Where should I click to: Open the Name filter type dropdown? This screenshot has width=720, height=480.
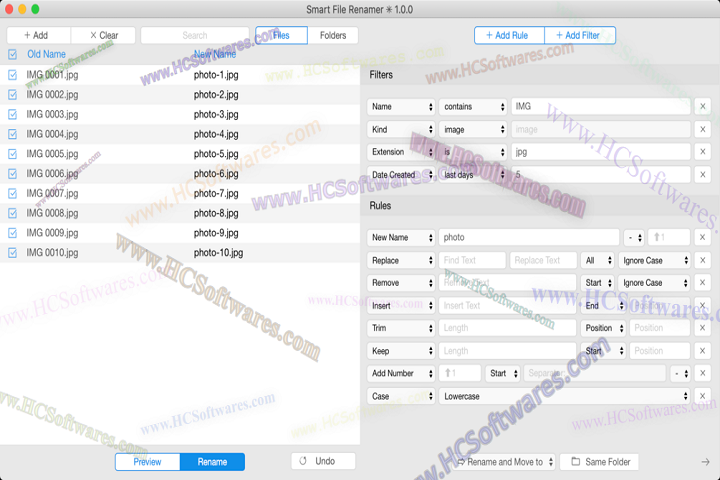[401, 107]
